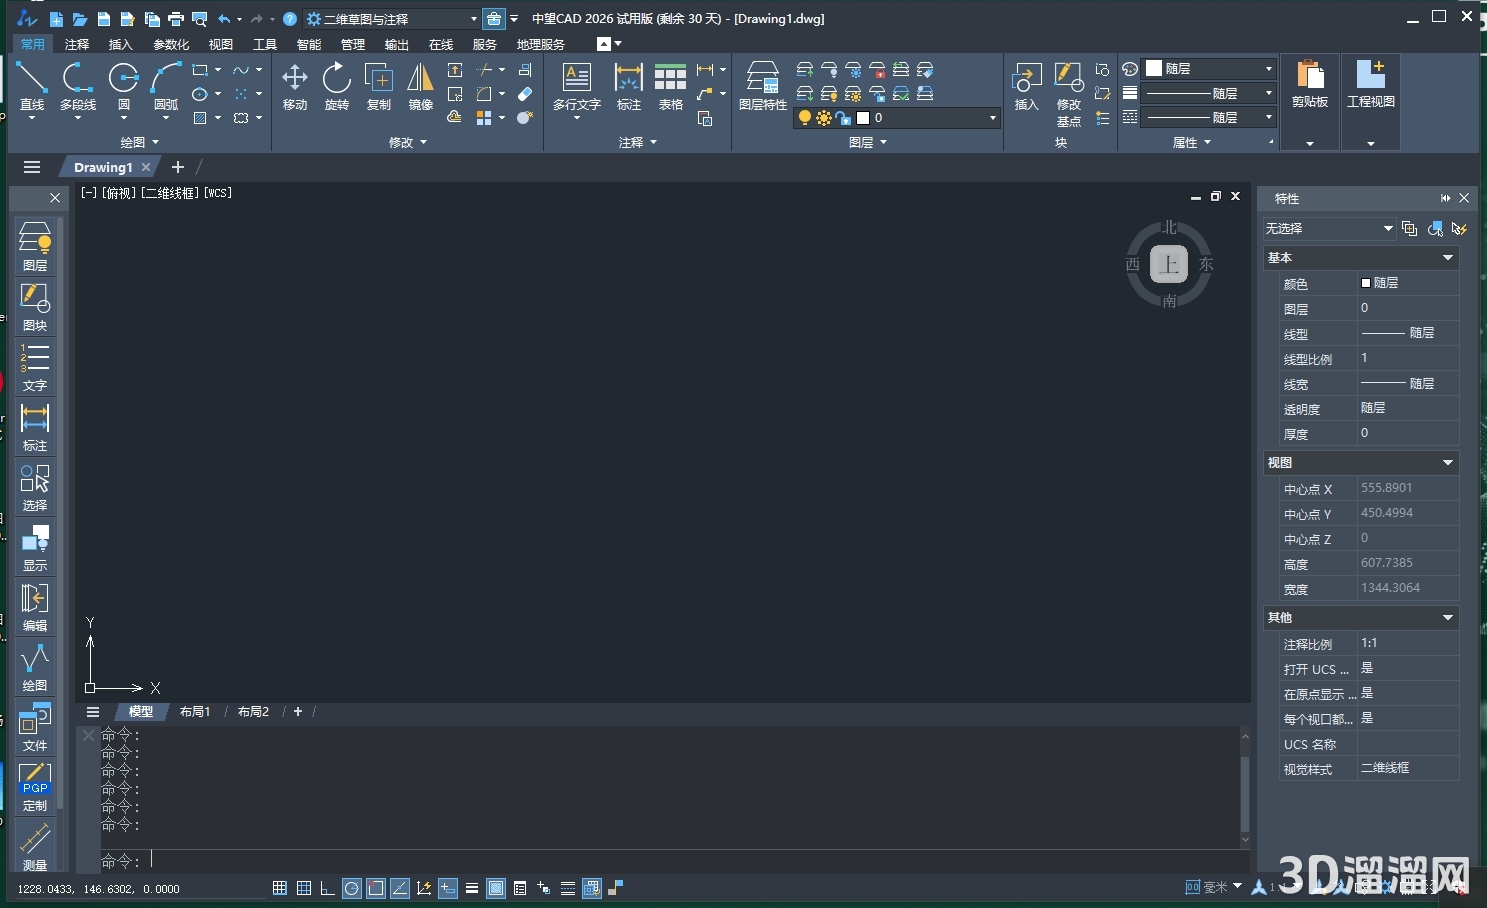This screenshot has height=908, width=1487.
Task: Open the Display (显示) sidebar palette
Action: [35, 546]
